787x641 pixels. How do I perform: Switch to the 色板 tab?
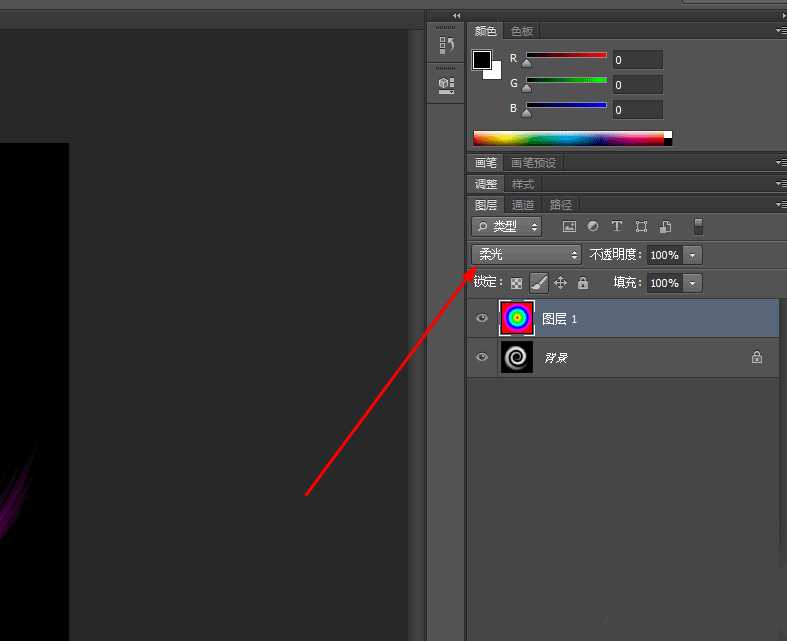[x=522, y=31]
